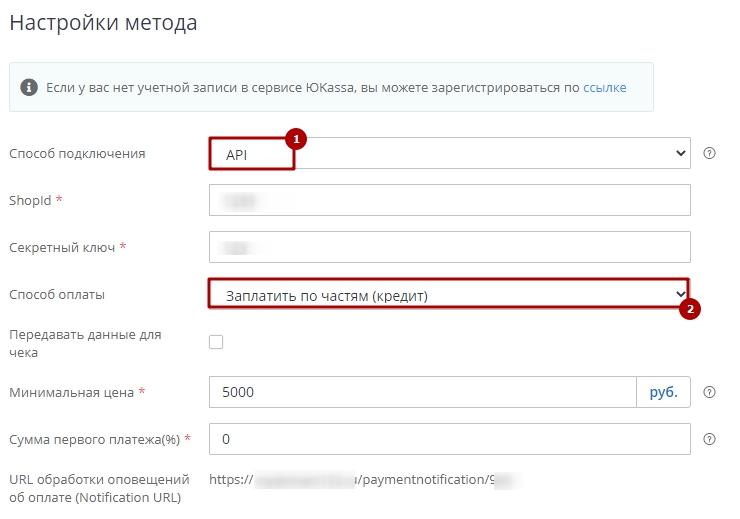
Task: Open the Способ подключения dropdown showing API
Action: pyautogui.click(x=450, y=154)
